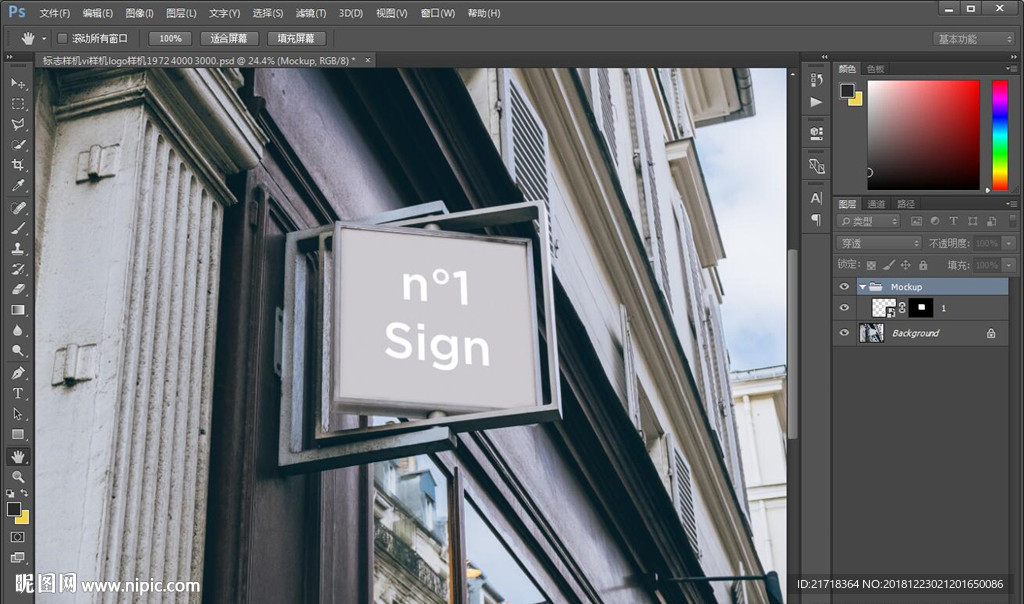Screen dimensions: 1024x604
Task: Open the fill value dropdown arrow
Action: (1009, 265)
